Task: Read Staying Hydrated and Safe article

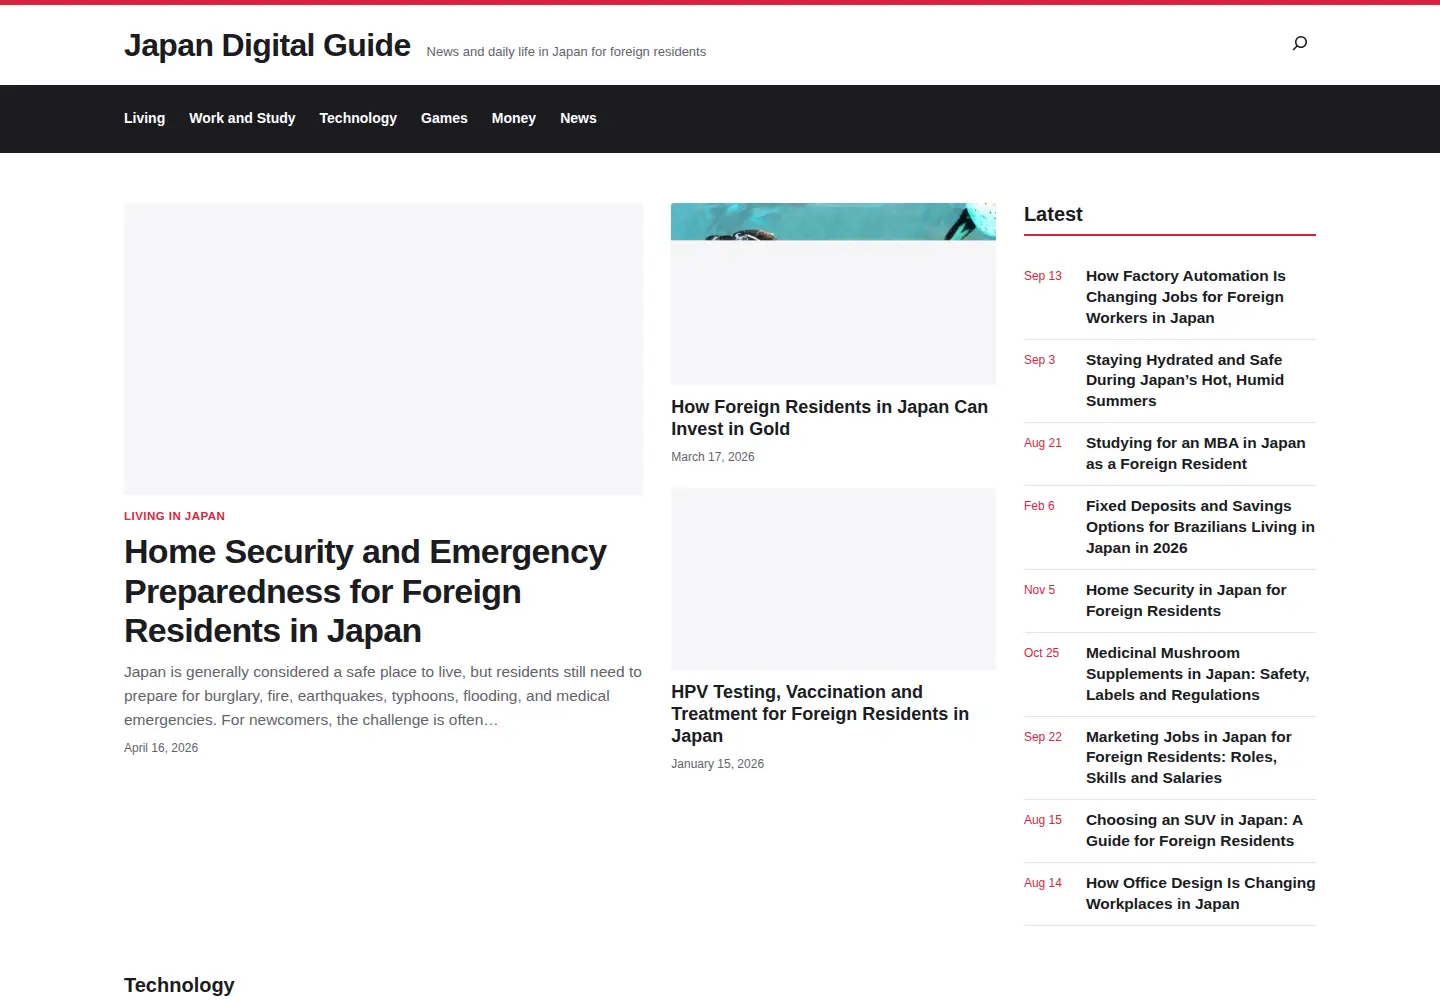Action: click(1185, 380)
